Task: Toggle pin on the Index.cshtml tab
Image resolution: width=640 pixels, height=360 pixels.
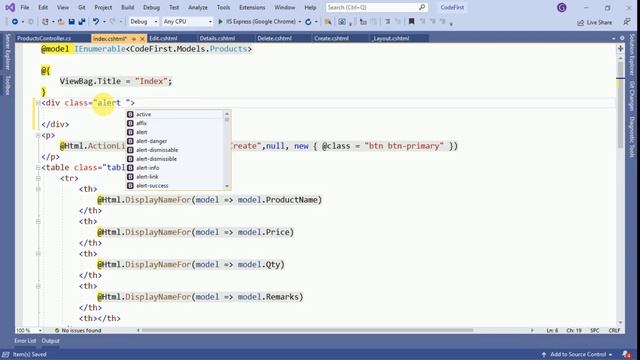Action: coord(134,39)
